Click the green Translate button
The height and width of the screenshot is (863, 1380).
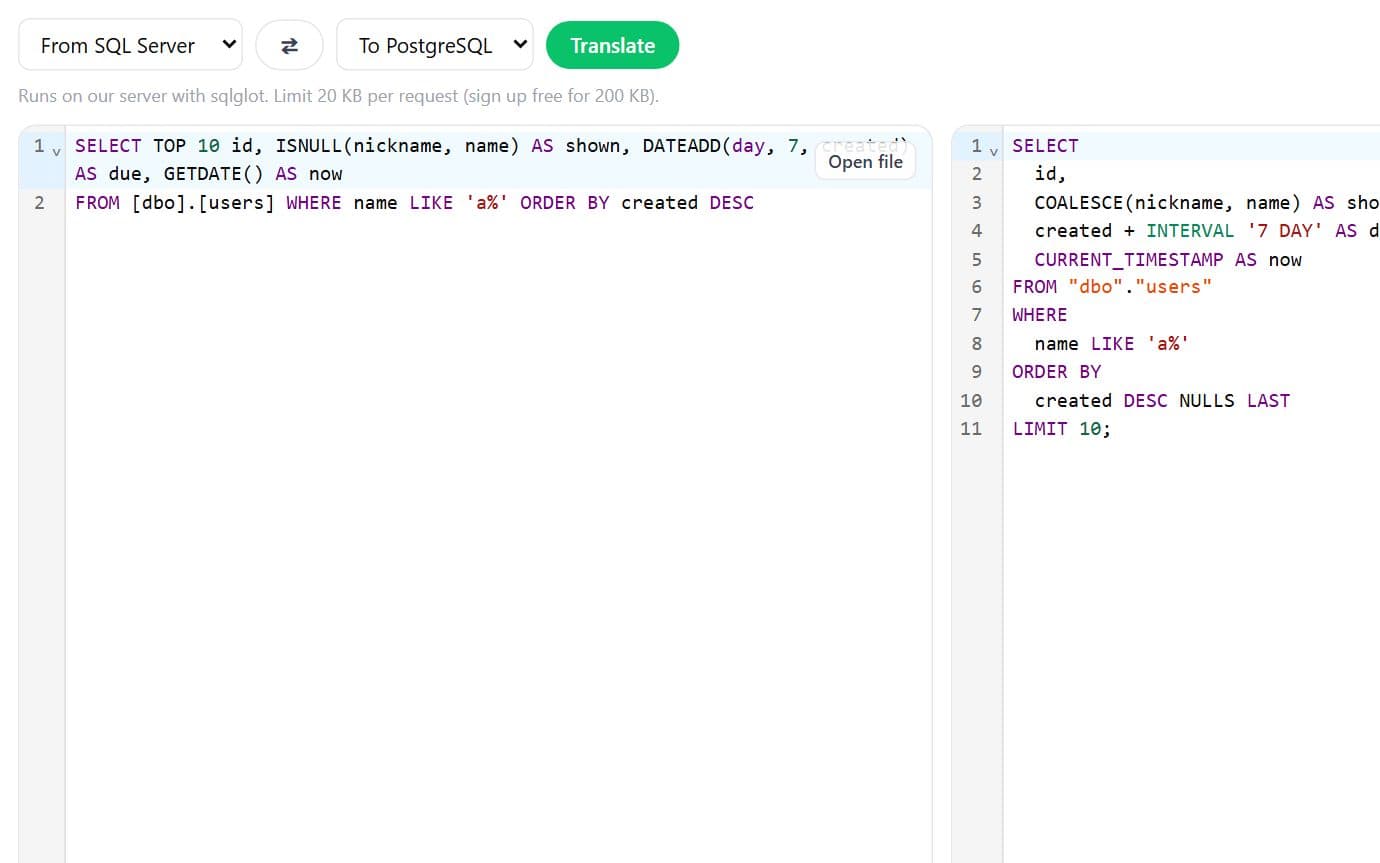click(612, 46)
